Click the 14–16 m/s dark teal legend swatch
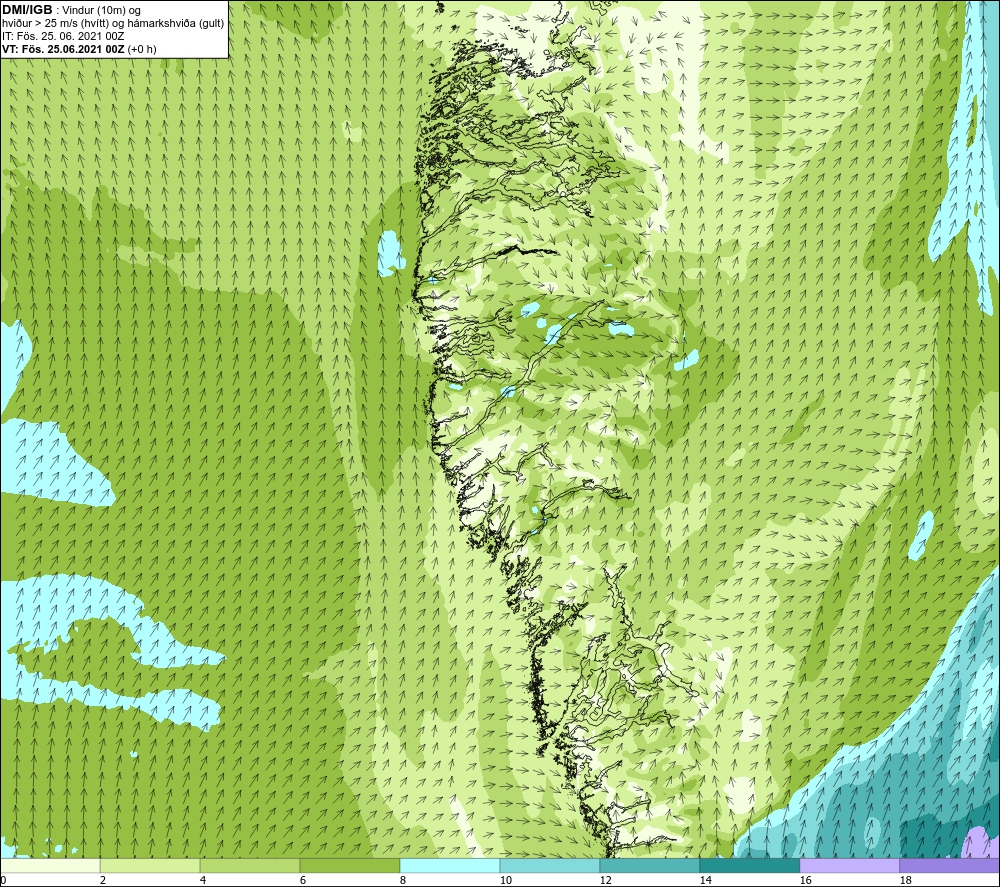The width and height of the screenshot is (1000, 887). (x=750, y=865)
